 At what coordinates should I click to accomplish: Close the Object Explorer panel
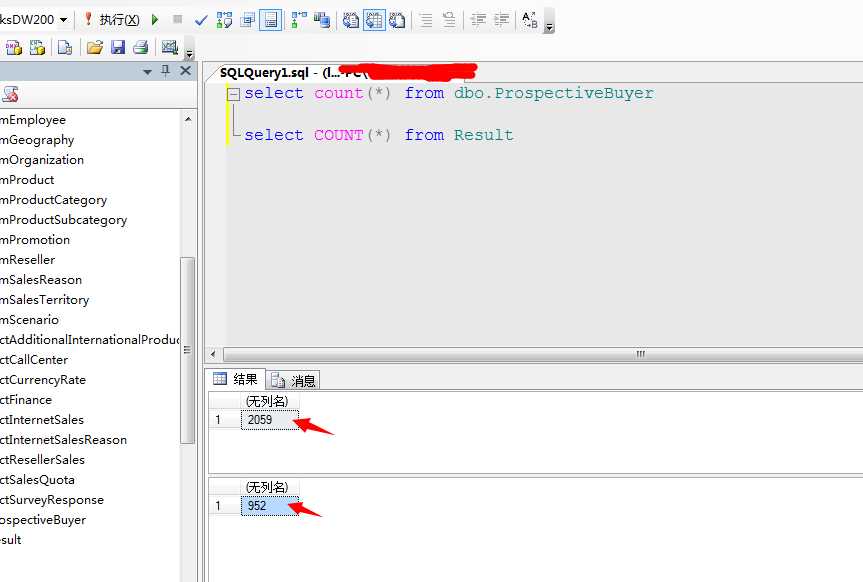click(x=185, y=70)
